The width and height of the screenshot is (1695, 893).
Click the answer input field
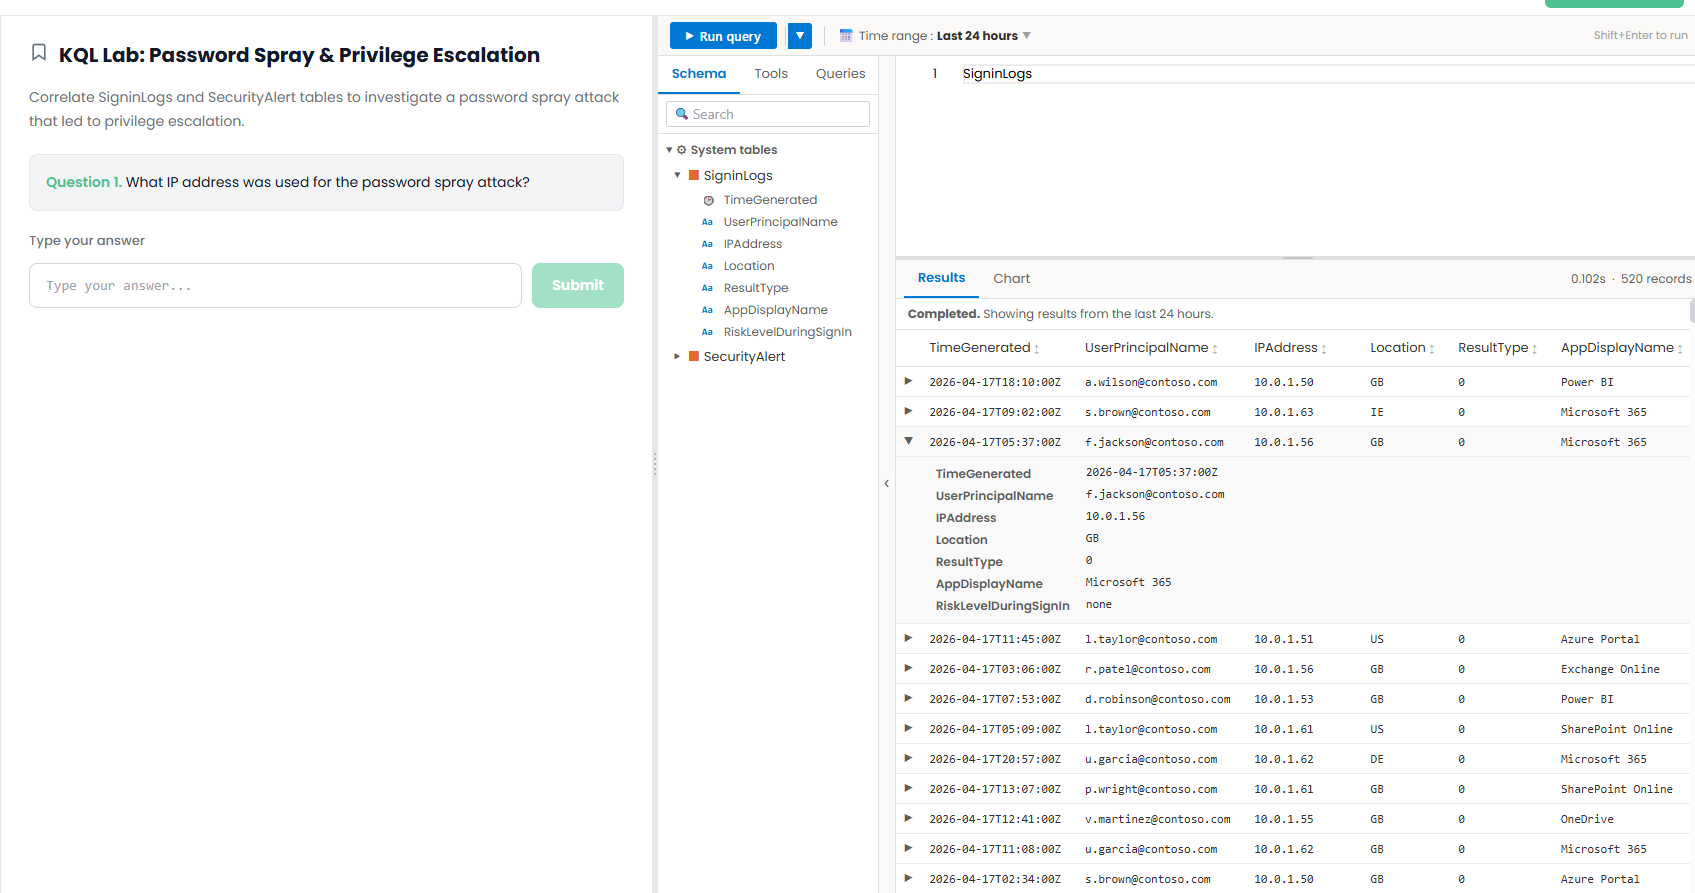[275, 285]
